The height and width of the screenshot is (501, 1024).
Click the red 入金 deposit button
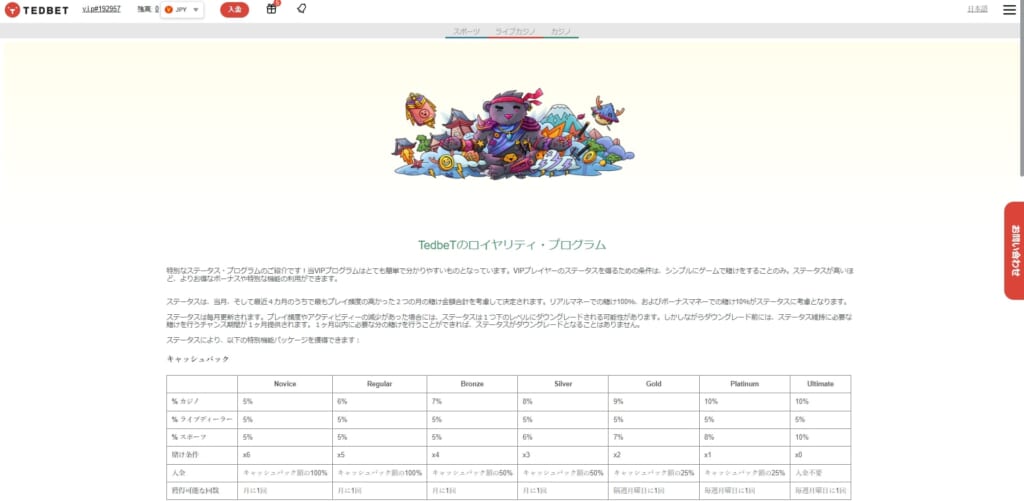(x=234, y=9)
